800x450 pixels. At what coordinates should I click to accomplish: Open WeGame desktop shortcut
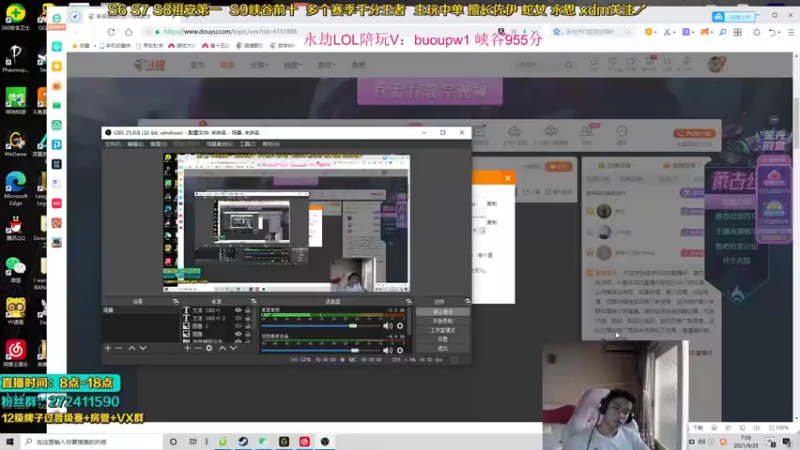[x=15, y=144]
